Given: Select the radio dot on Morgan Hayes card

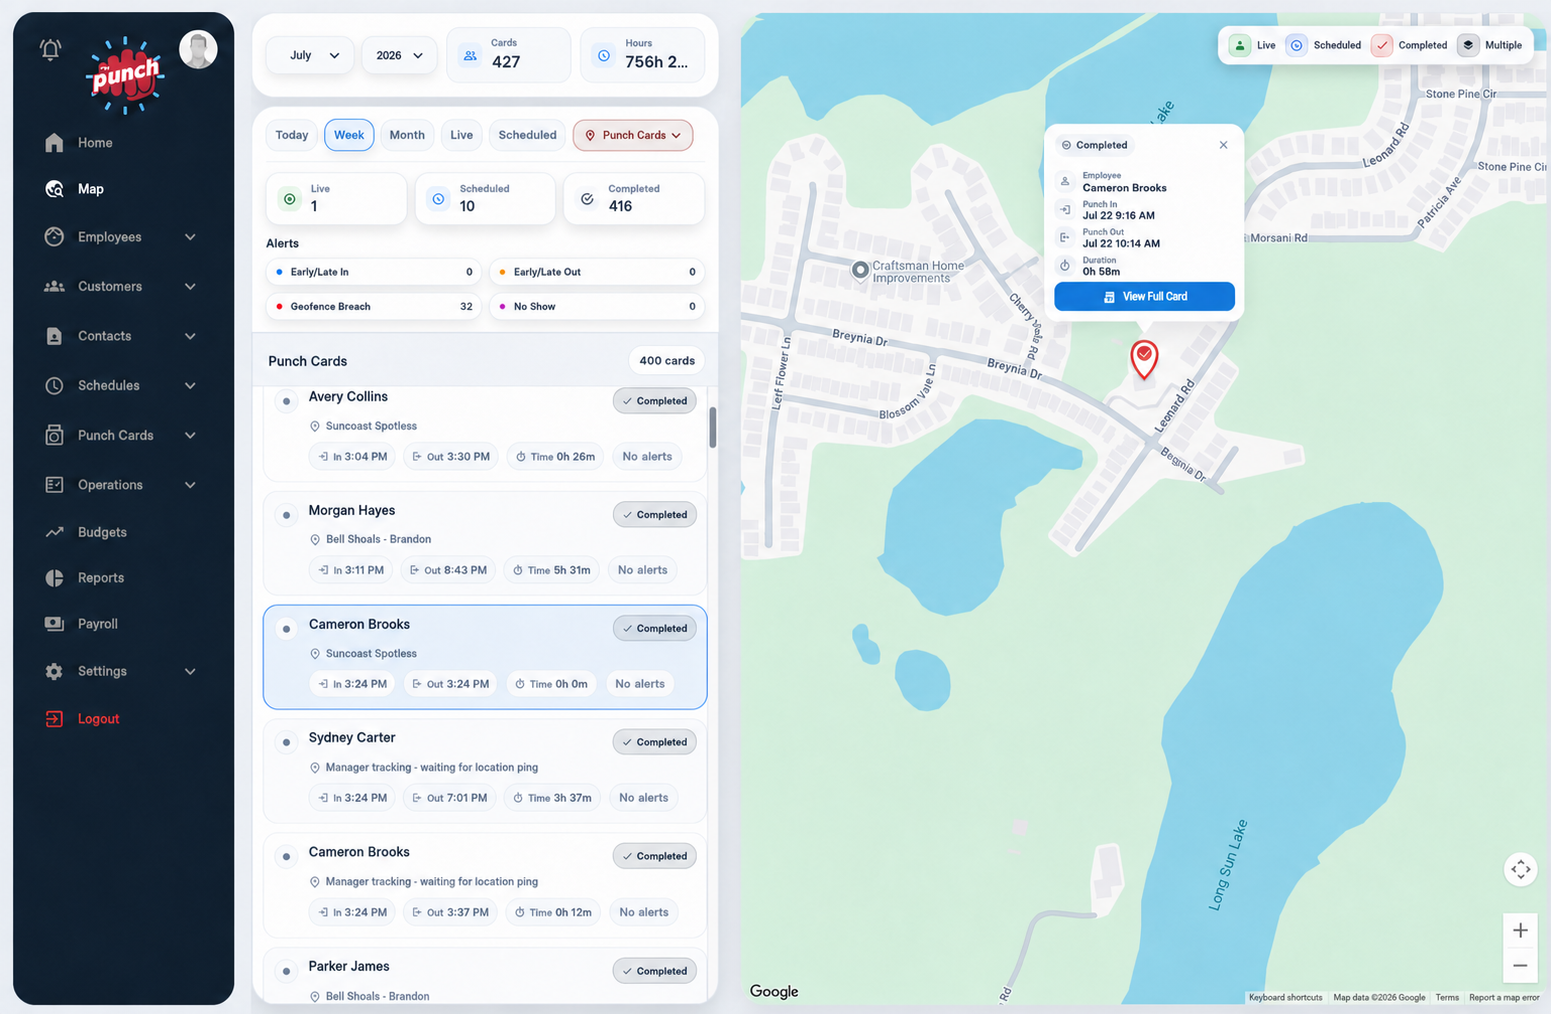Looking at the screenshot, I should pyautogui.click(x=286, y=515).
